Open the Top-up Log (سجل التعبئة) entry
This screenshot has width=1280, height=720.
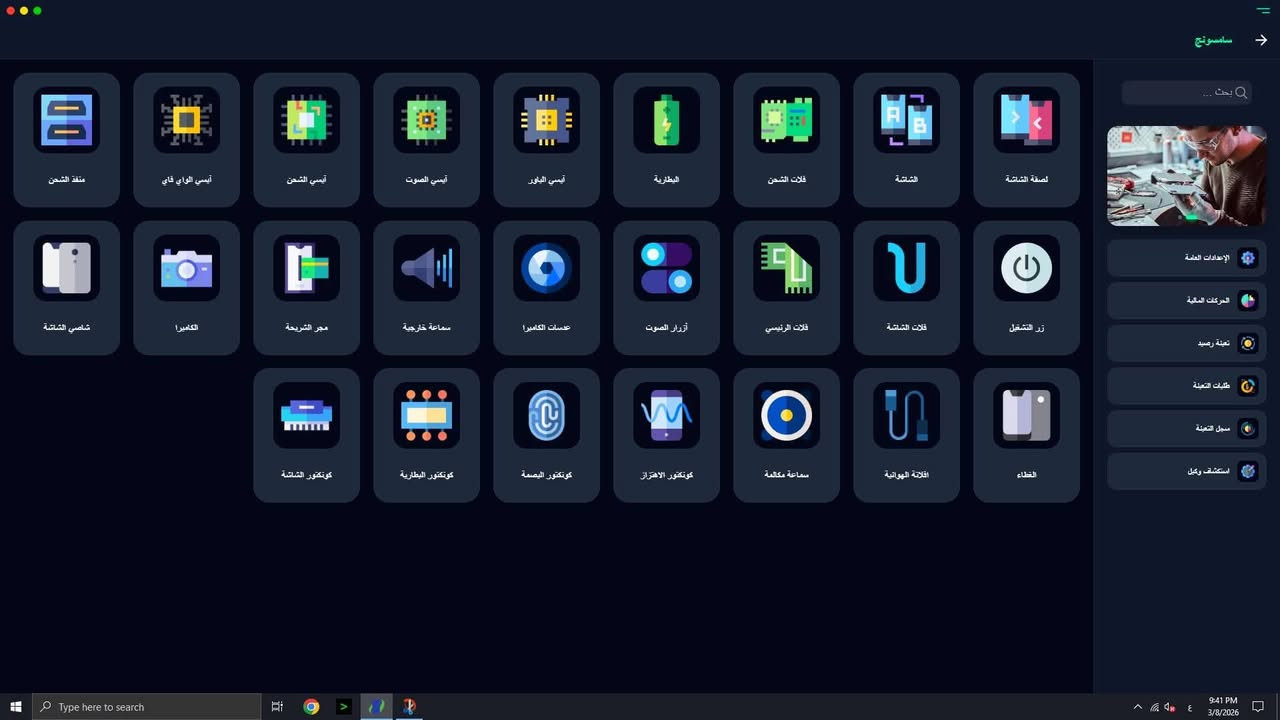(1186, 428)
